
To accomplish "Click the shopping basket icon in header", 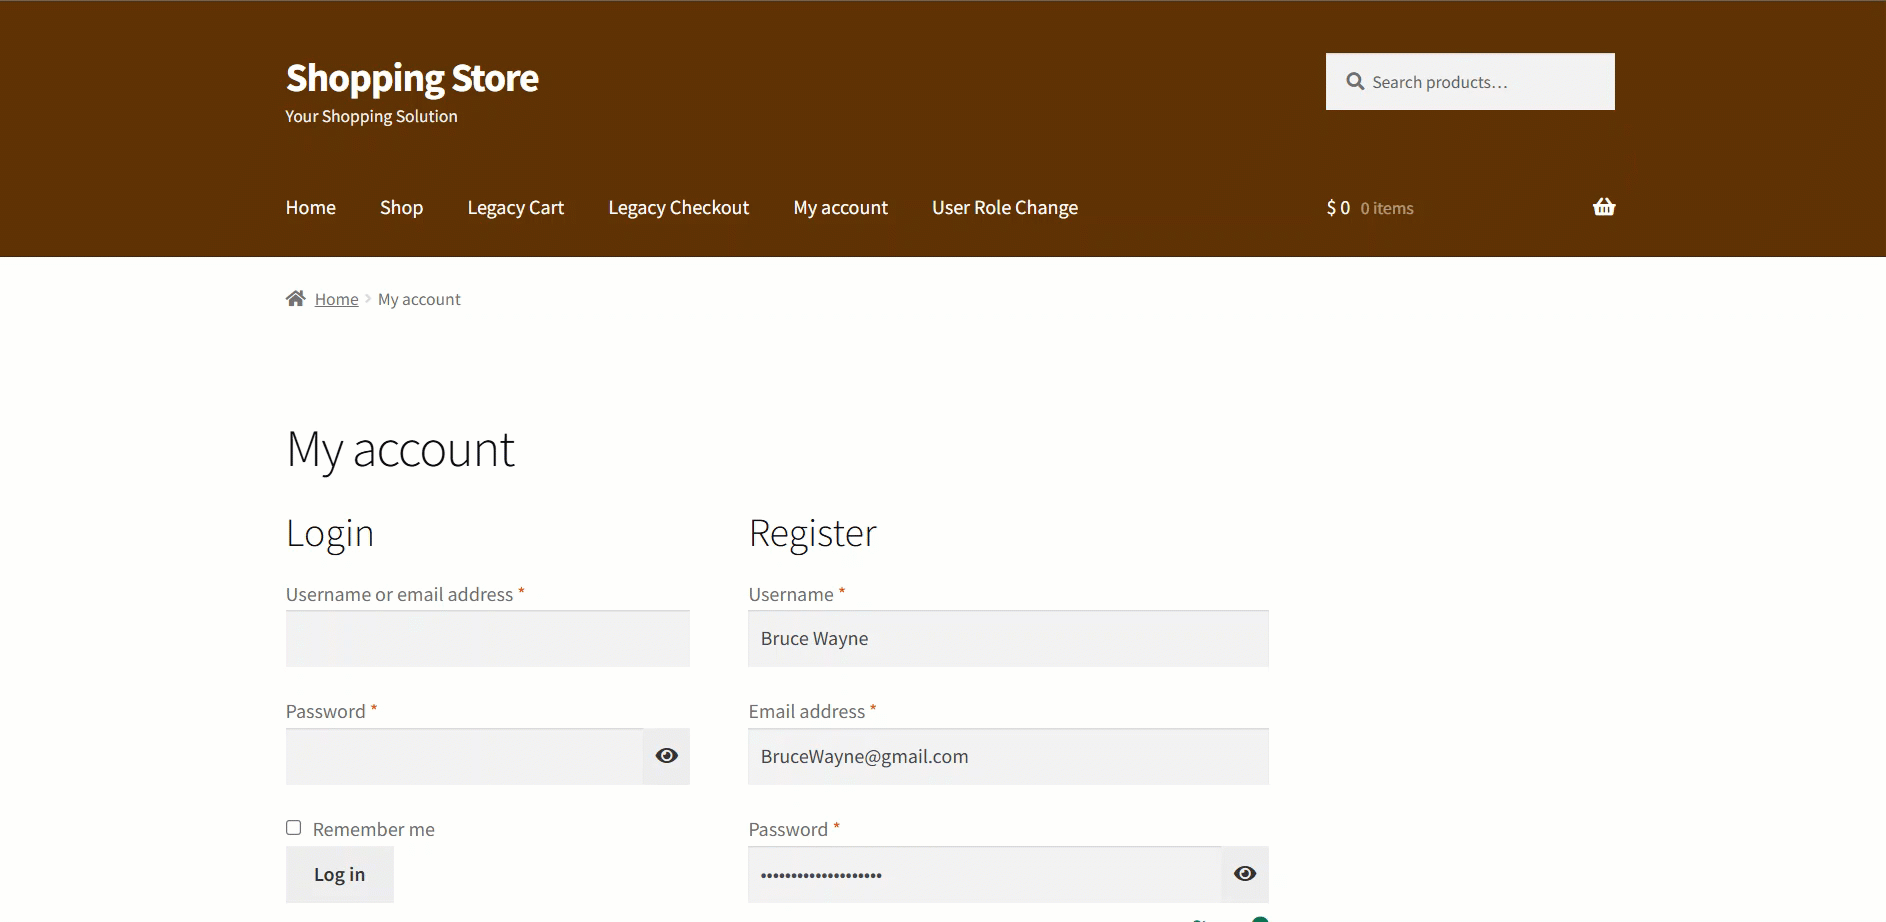I will point(1603,207).
